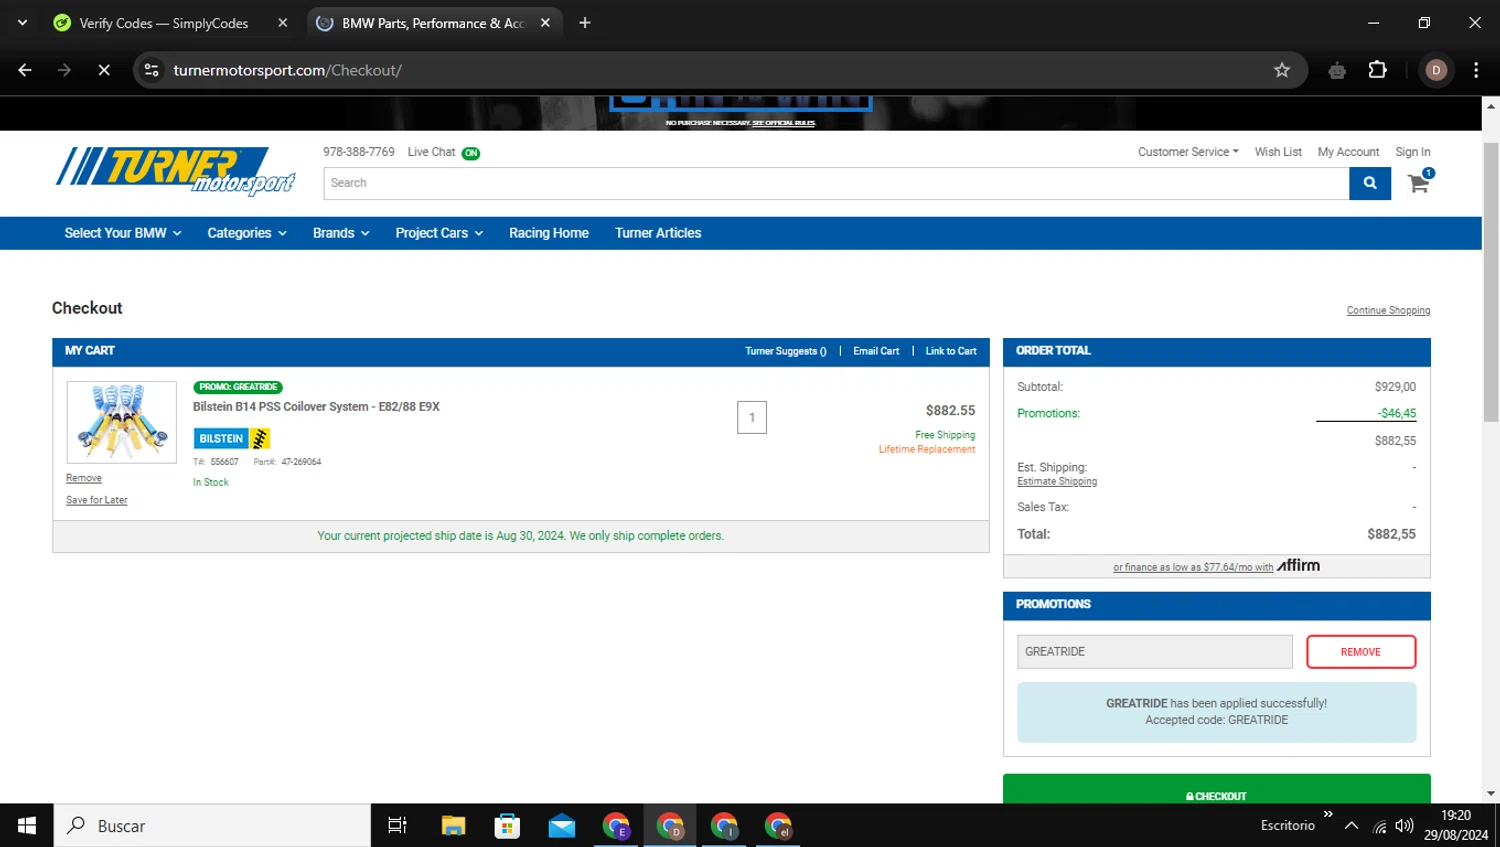Click the page vertical scrollbar thumb
The height and width of the screenshot is (847, 1500).
tap(1491, 283)
